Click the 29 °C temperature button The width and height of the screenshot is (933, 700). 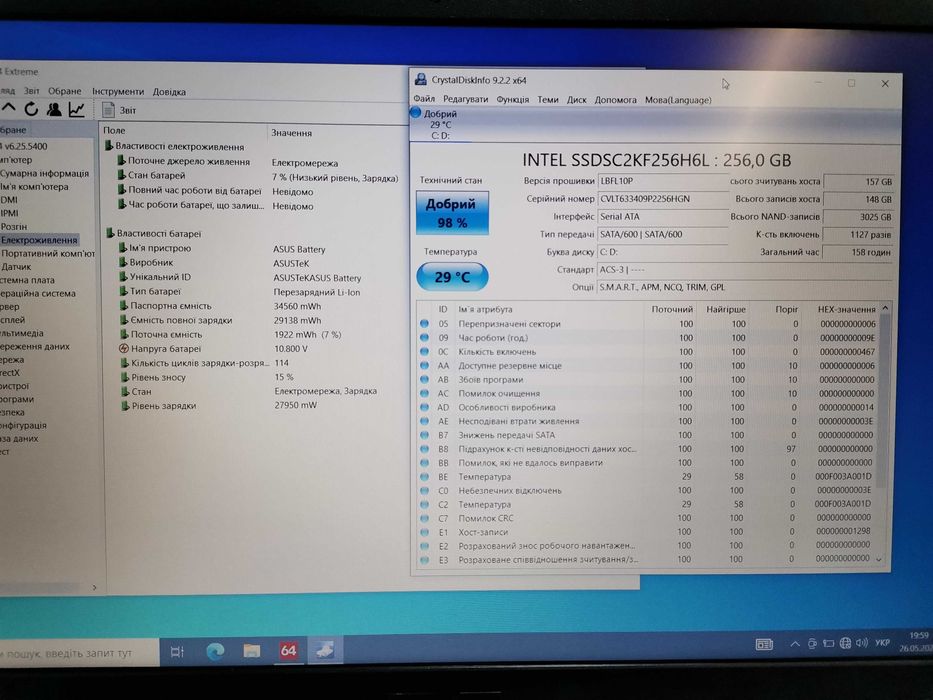[452, 277]
